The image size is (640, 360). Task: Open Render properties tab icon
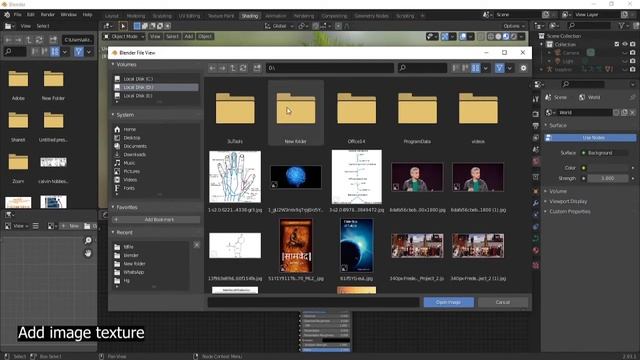(536, 113)
